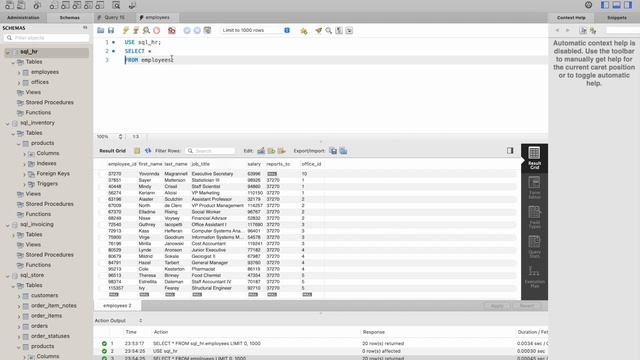Create a new stored procedure icon
This screenshot has width=640, height=360.
click(88, 5)
